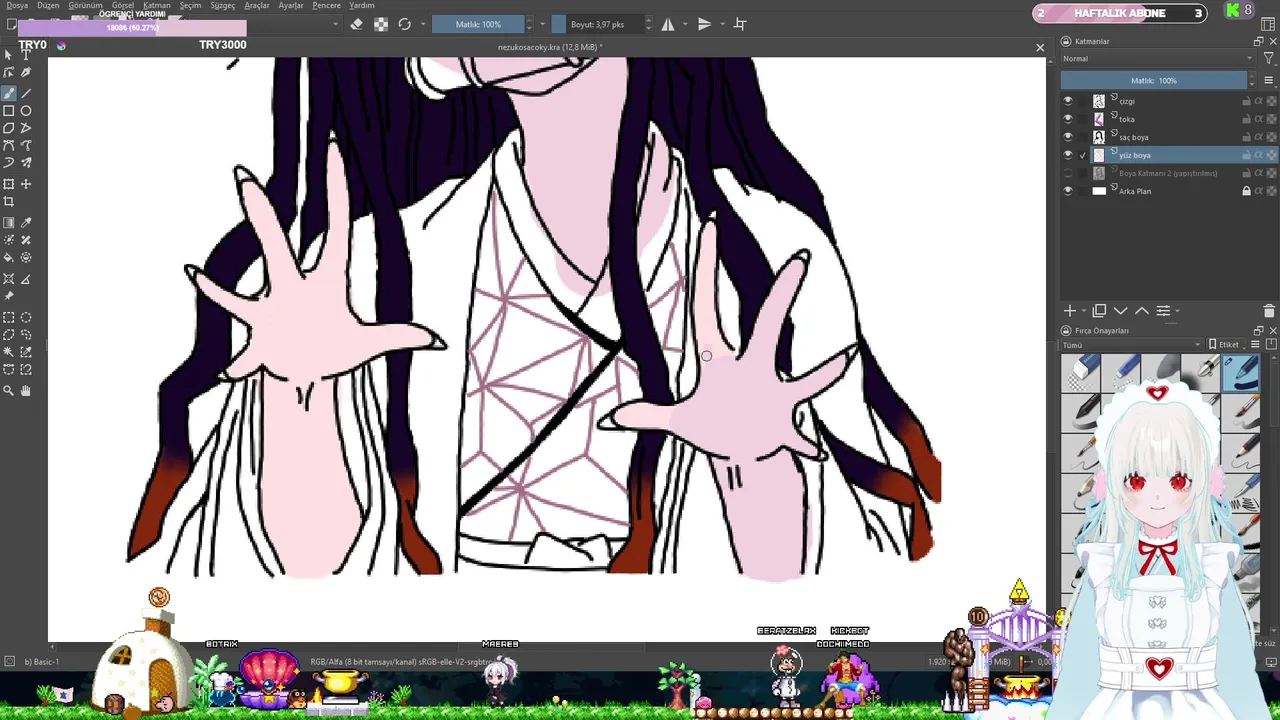Open brush preset tag Tümü dropdown

(x=1131, y=345)
